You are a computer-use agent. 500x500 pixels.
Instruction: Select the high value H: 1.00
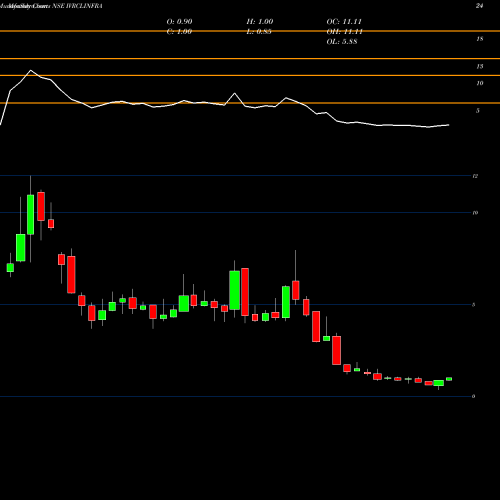pyautogui.click(x=260, y=22)
